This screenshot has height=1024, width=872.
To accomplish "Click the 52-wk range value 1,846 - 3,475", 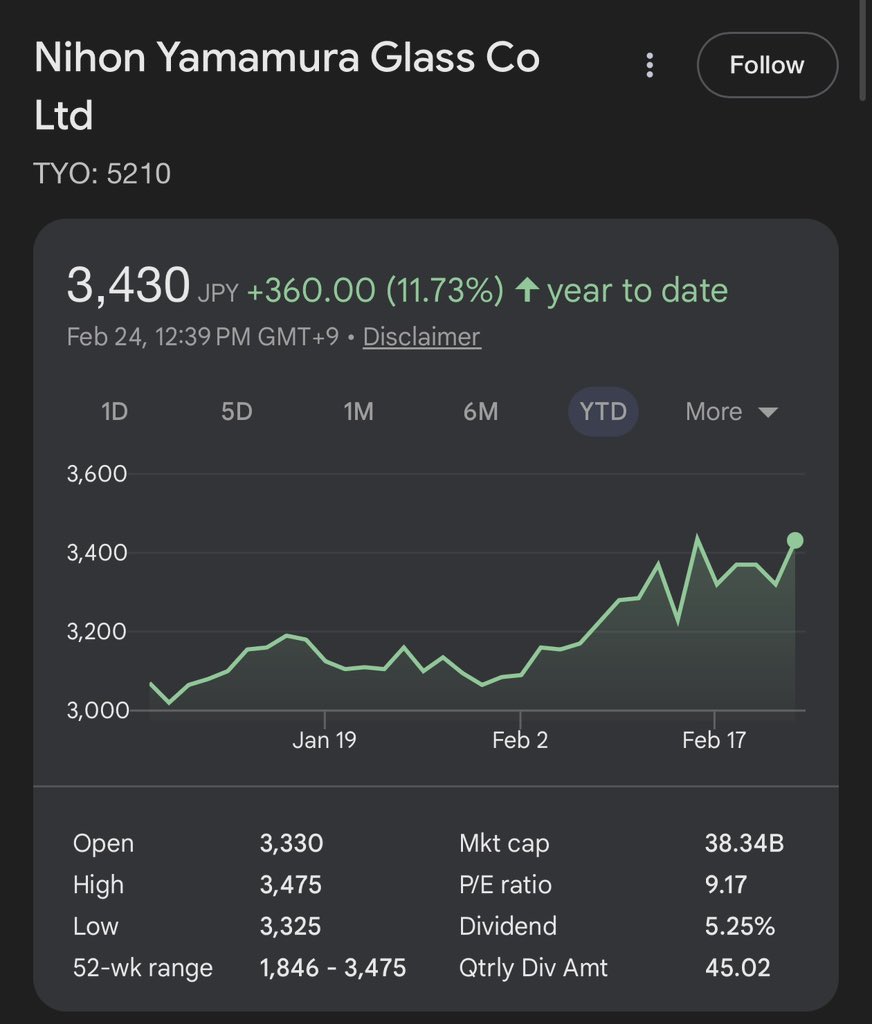I will tap(333, 968).
